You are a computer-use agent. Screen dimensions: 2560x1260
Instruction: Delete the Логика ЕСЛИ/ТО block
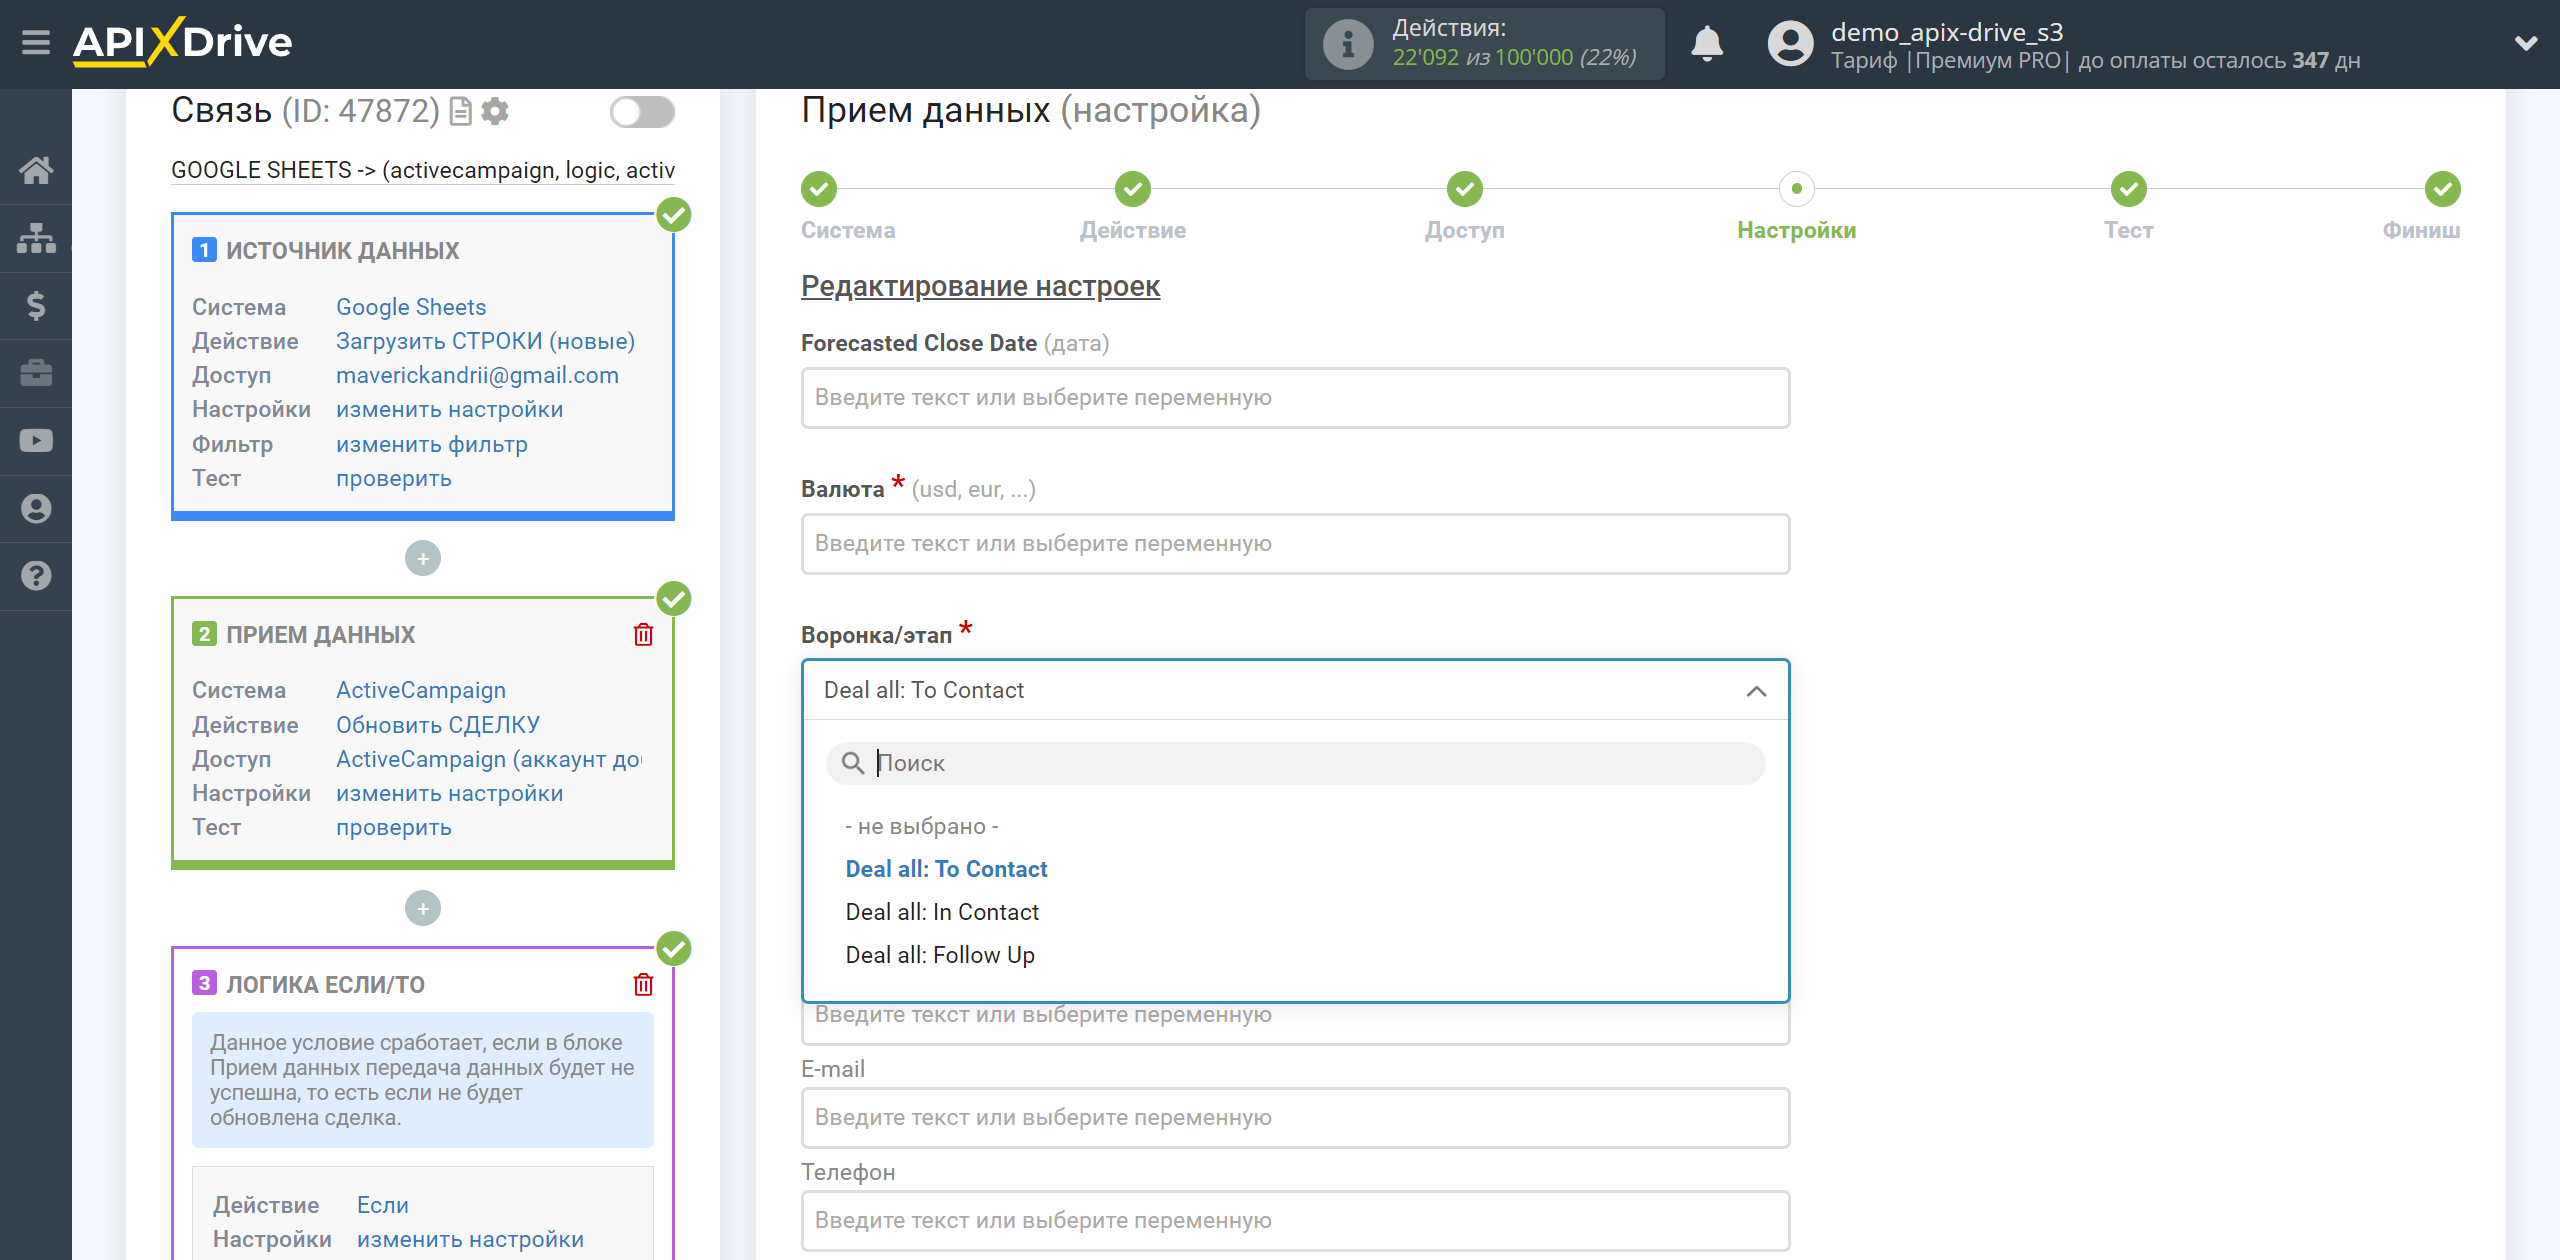coord(643,985)
